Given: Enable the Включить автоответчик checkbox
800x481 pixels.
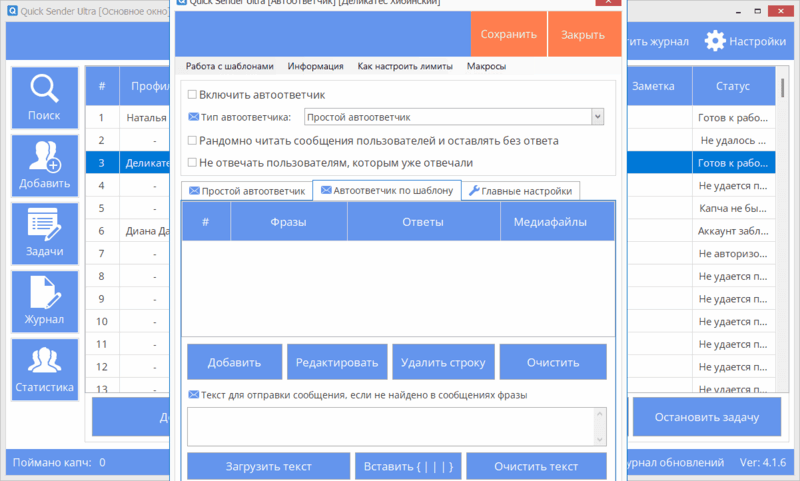Looking at the screenshot, I should [x=193, y=95].
